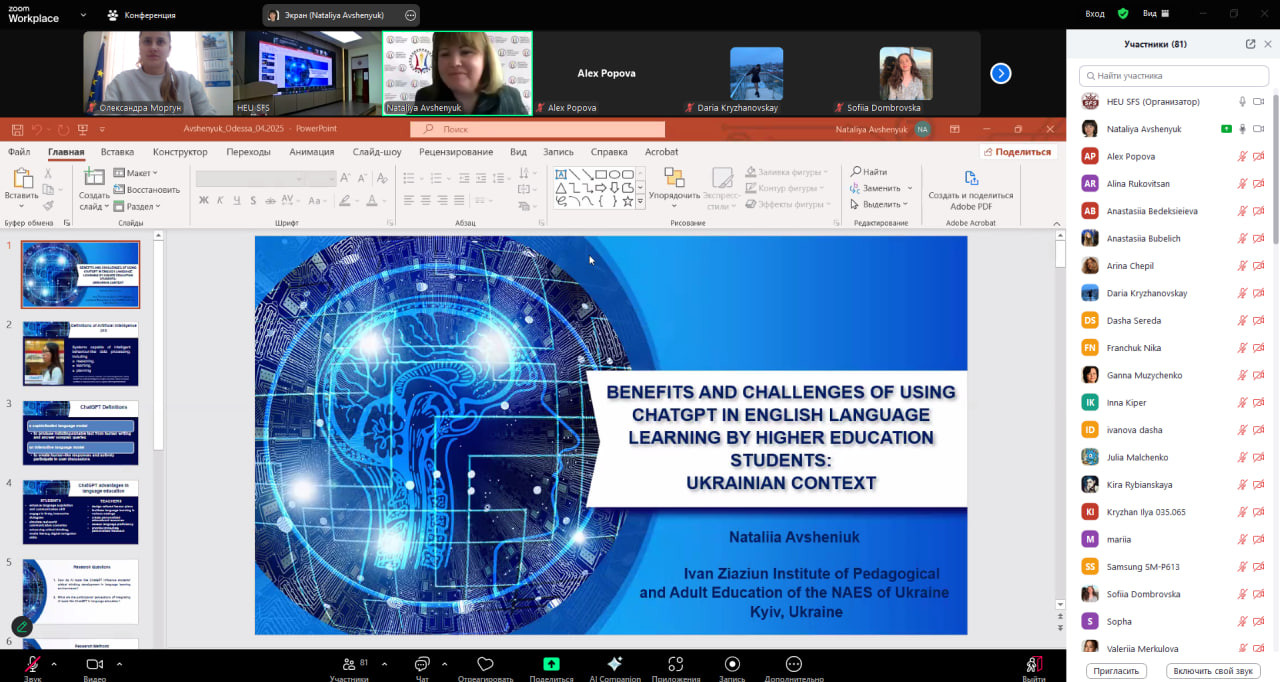Expand audio options arrow beside Звук
Viewport: 1280px width, 682px height.
pos(54,664)
